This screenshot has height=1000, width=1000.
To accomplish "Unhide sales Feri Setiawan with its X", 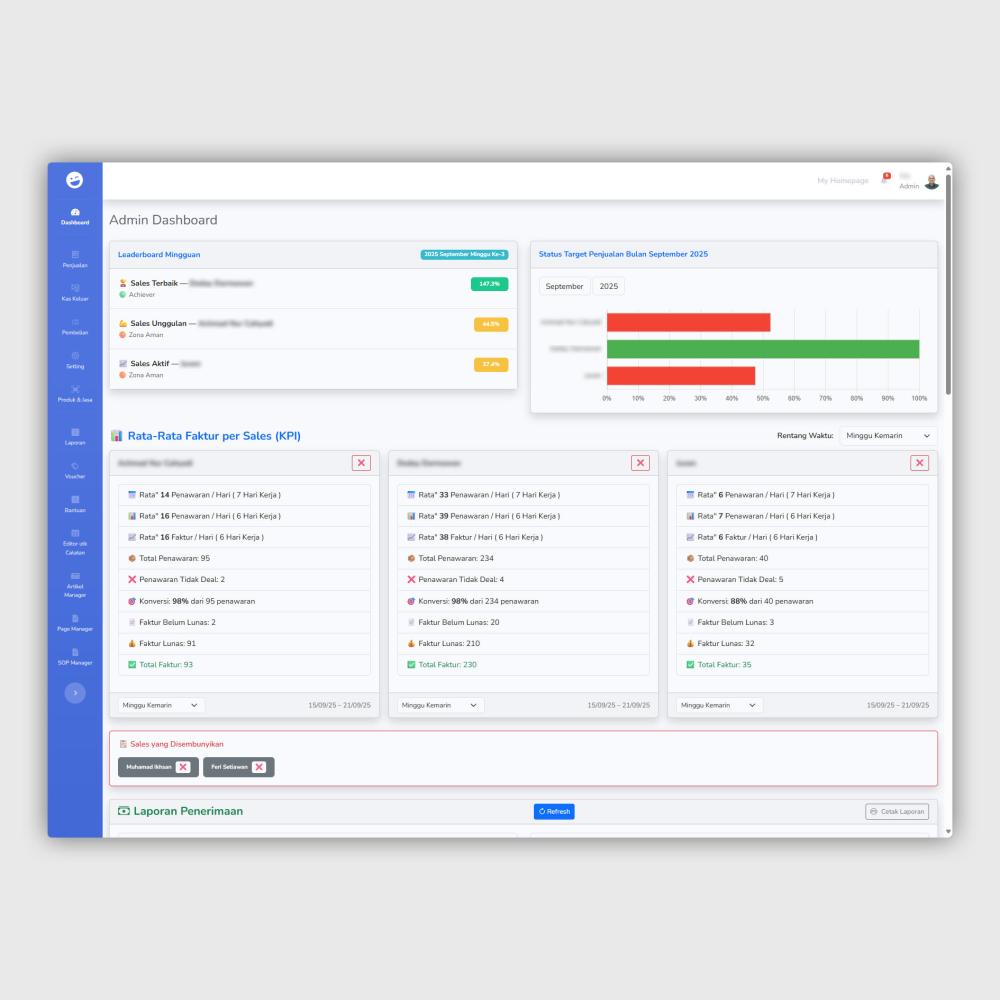I will point(259,767).
